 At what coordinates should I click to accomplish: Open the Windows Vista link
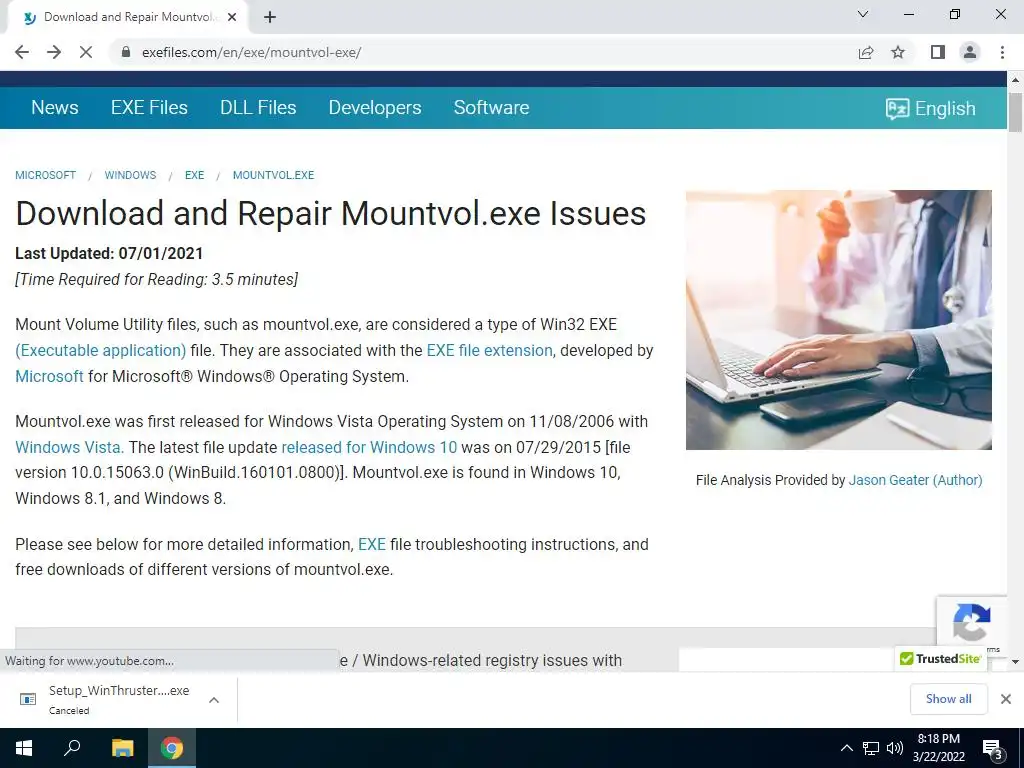point(69,447)
